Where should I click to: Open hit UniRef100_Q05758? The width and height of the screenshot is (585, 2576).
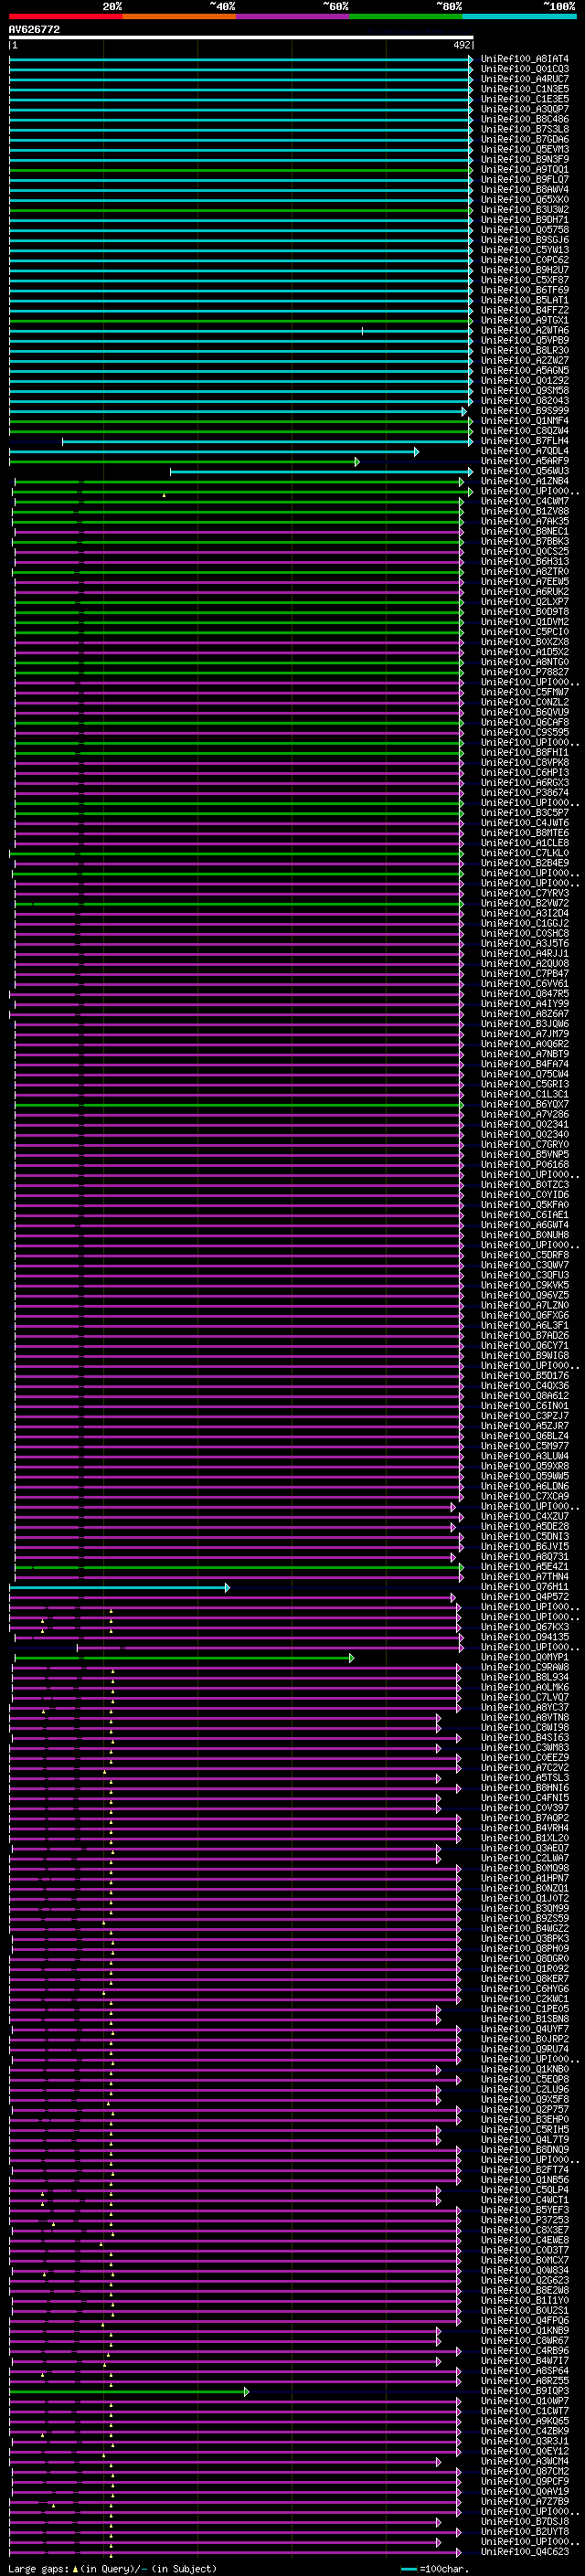524,230
